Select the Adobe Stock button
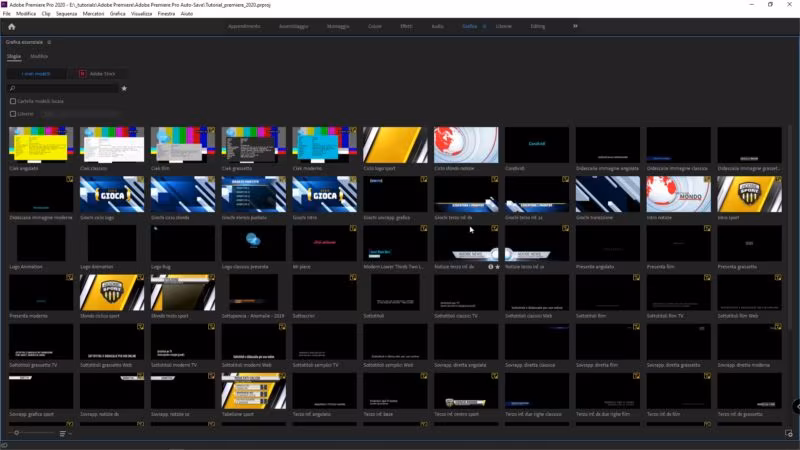 tap(97, 74)
